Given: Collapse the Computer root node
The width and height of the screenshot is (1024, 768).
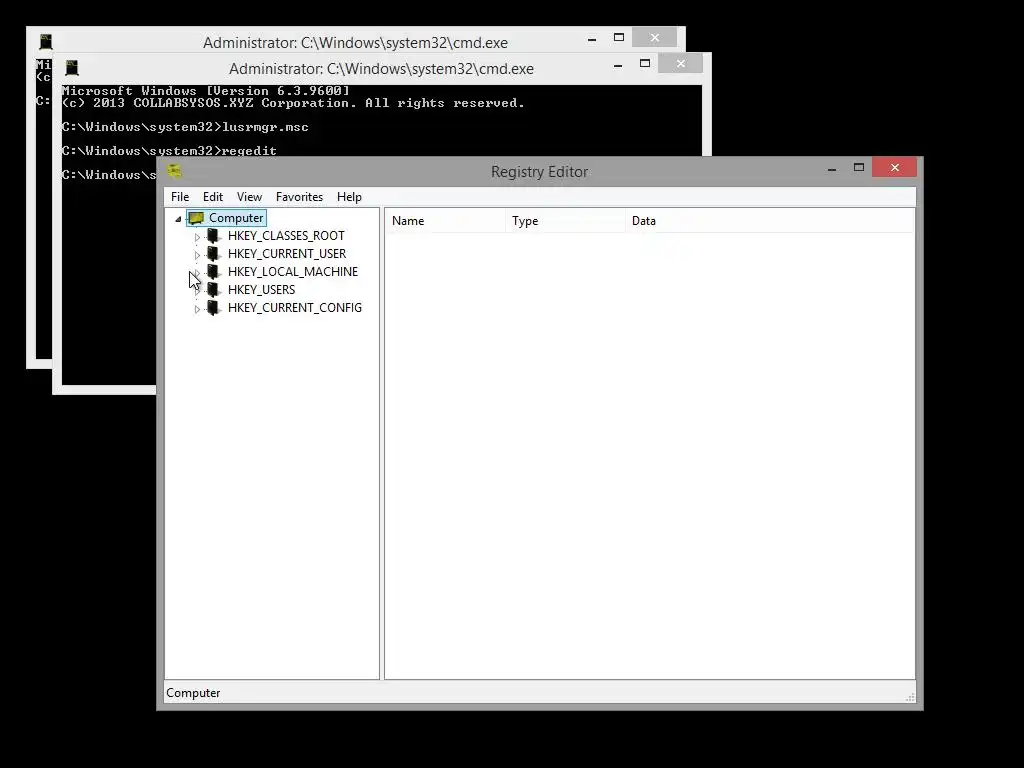Looking at the screenshot, I should point(178,219).
